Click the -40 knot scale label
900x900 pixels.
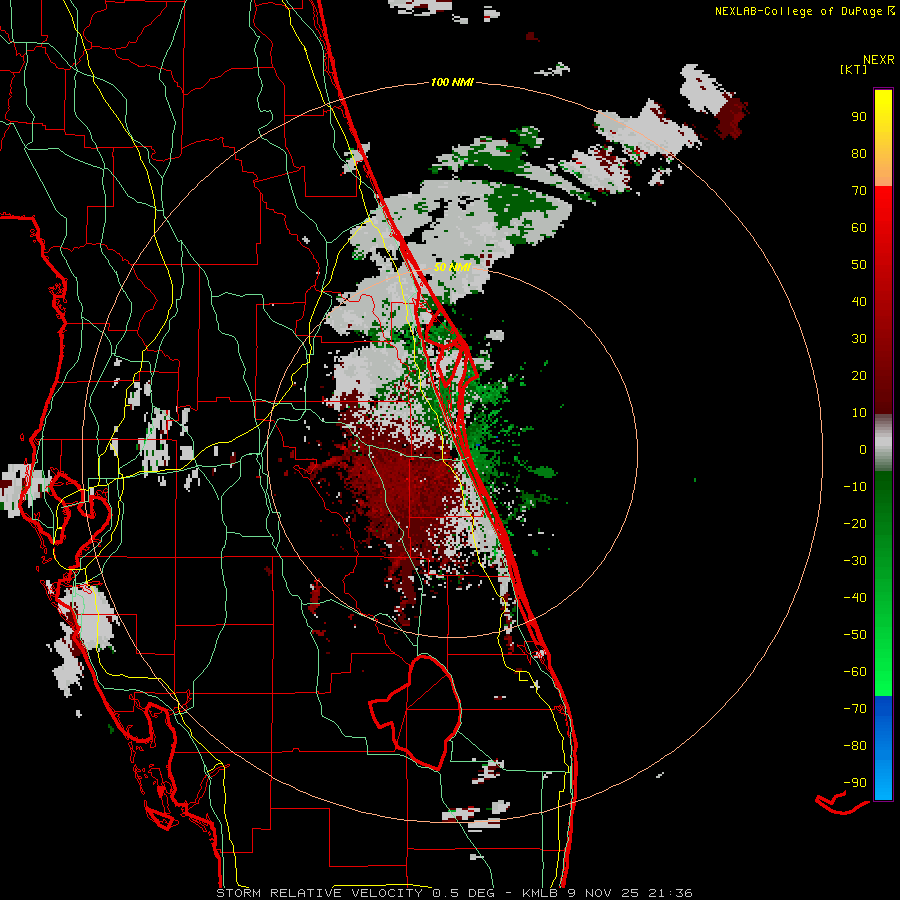click(x=855, y=598)
